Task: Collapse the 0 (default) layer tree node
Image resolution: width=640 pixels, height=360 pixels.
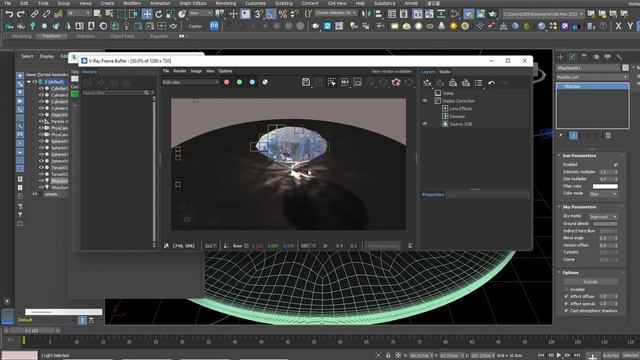Action: pyautogui.click(x=29, y=82)
